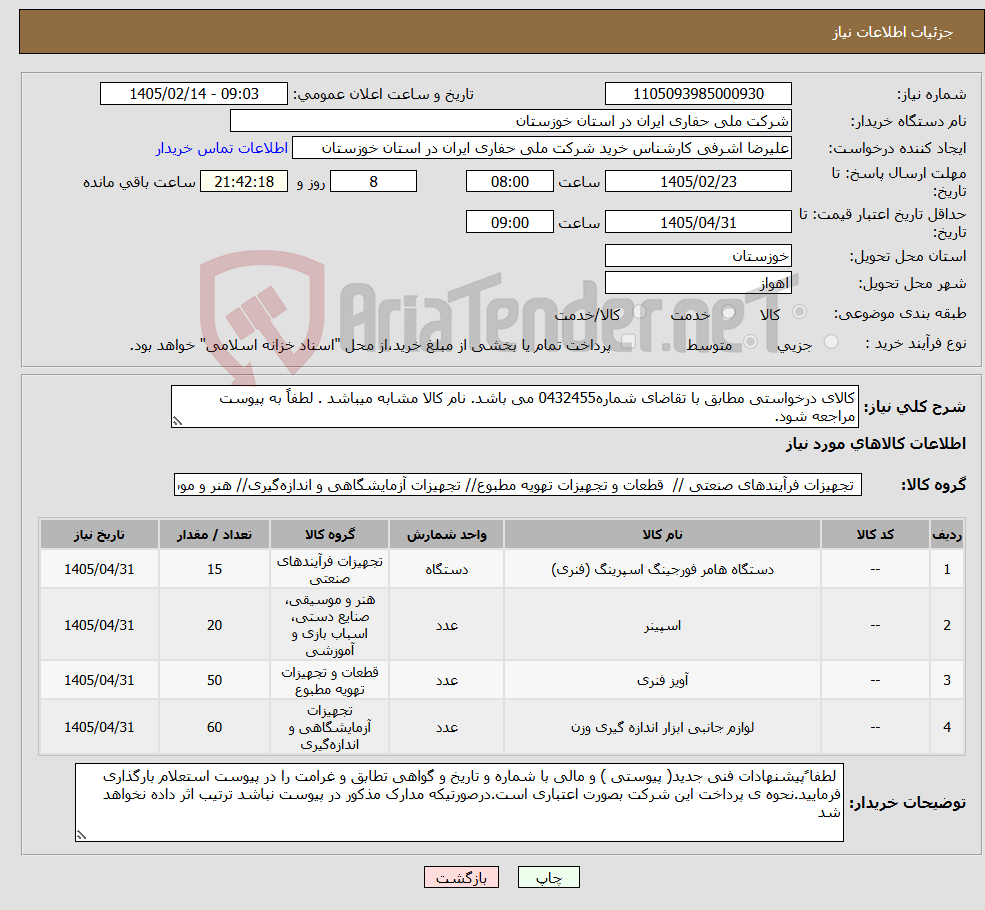Click the ردیف column header
The width and height of the screenshot is (985, 910).
pyautogui.click(x=947, y=534)
